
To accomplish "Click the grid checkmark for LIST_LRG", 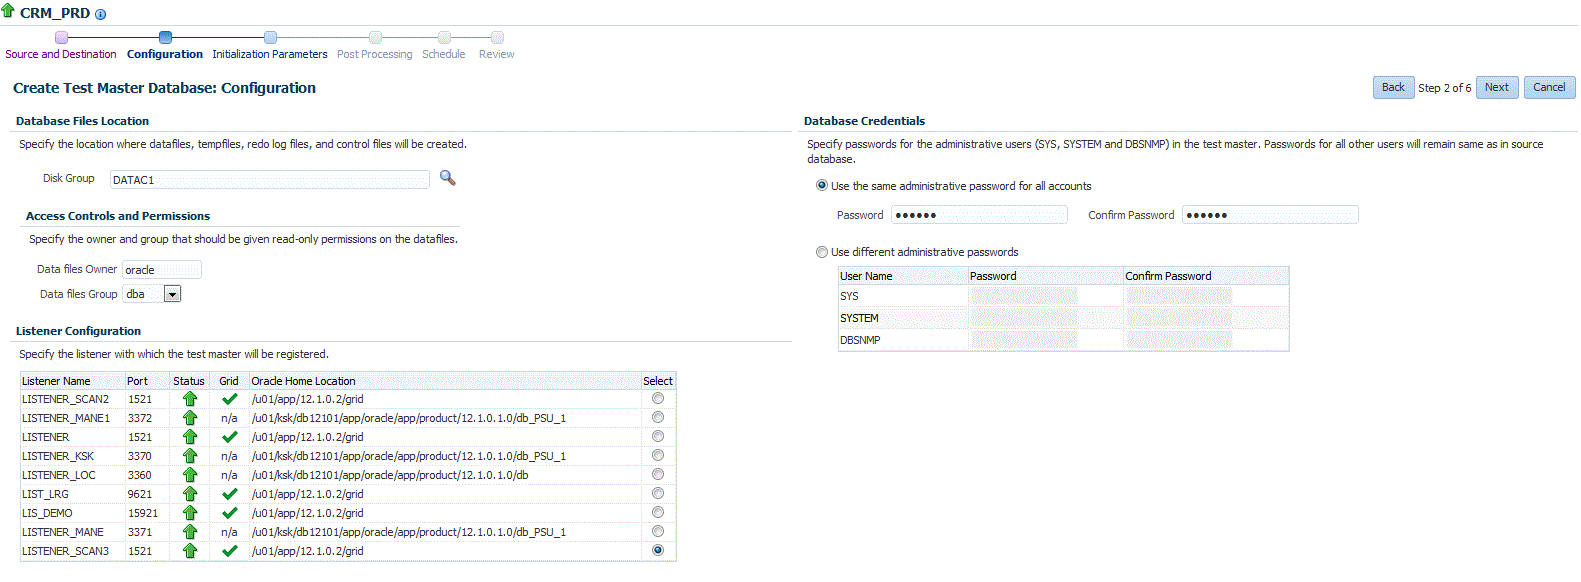I will pos(229,494).
